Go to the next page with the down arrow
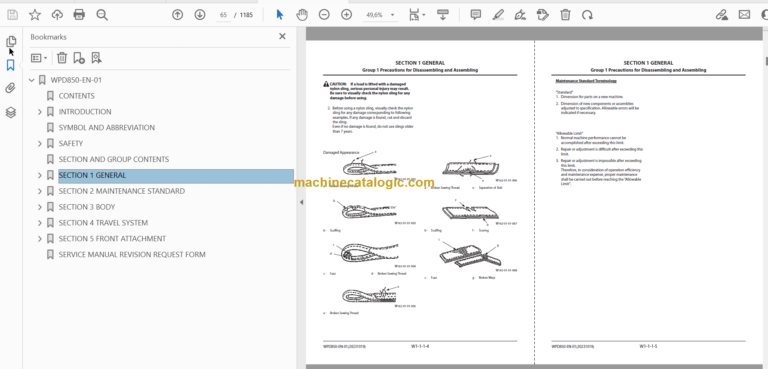Screen dimensions: 768x369 (x=199, y=15)
